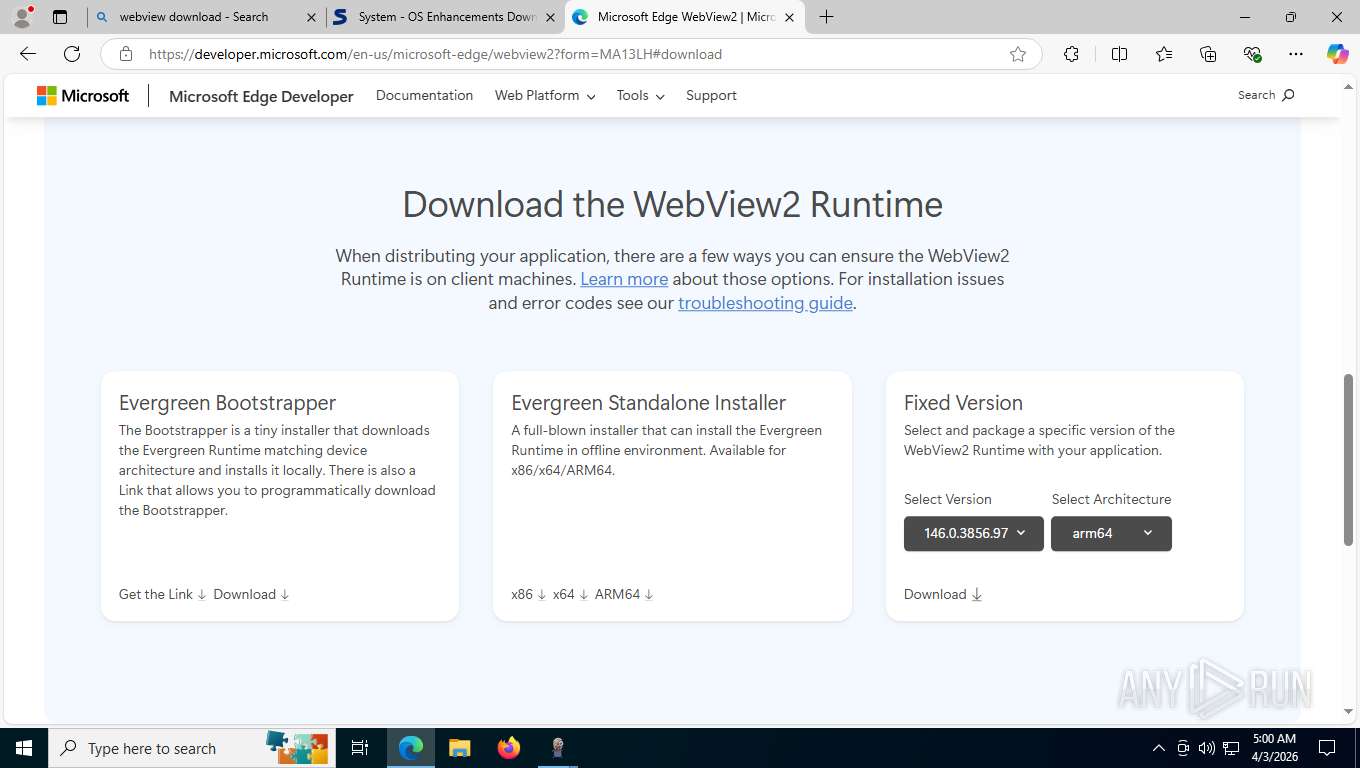Download the x64 Standalone Installer
The height and width of the screenshot is (768, 1360).
570,594
